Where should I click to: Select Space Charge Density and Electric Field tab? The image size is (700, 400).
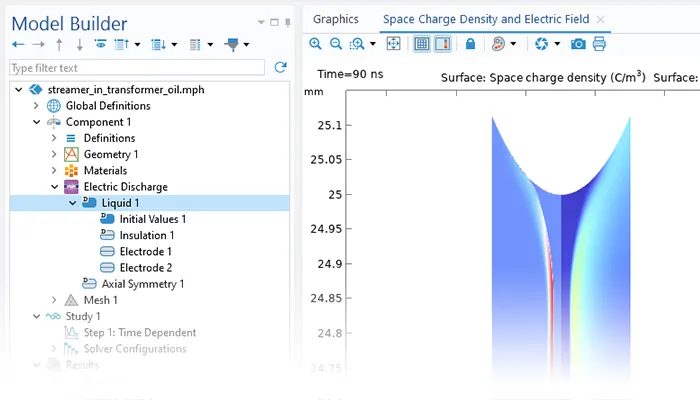click(486, 19)
